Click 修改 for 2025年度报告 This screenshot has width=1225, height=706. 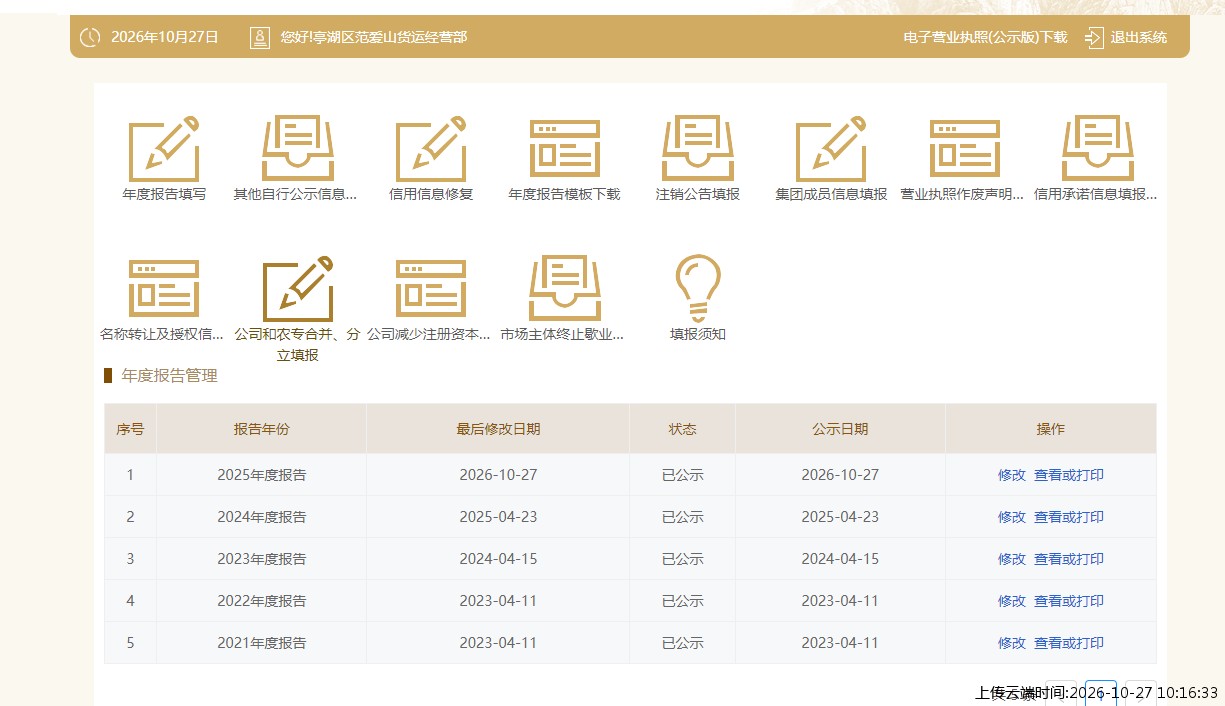(x=1012, y=475)
